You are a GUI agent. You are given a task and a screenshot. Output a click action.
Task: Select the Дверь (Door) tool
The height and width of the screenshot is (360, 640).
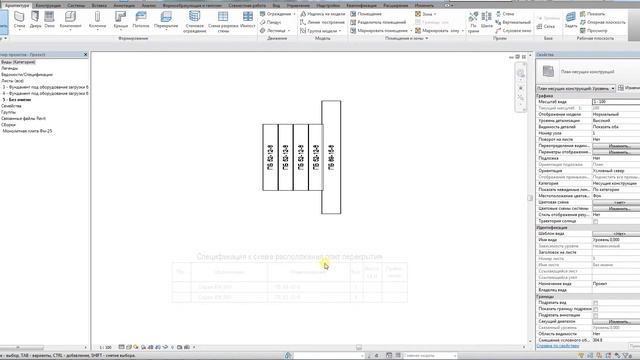point(35,20)
